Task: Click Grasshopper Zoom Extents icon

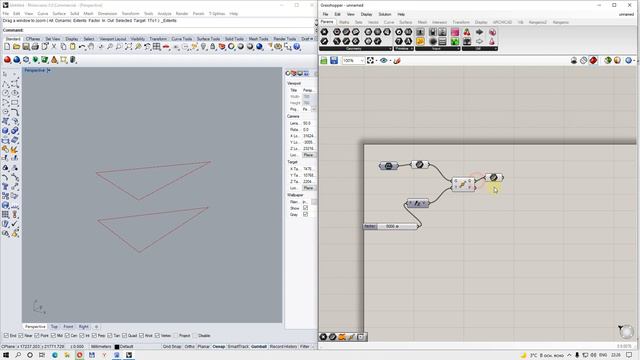Action: (x=370, y=60)
